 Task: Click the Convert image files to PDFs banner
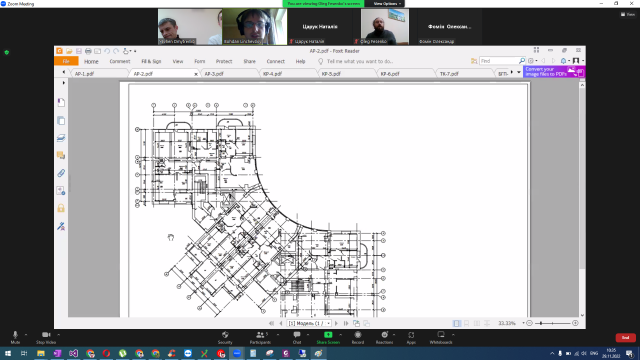pos(554,72)
